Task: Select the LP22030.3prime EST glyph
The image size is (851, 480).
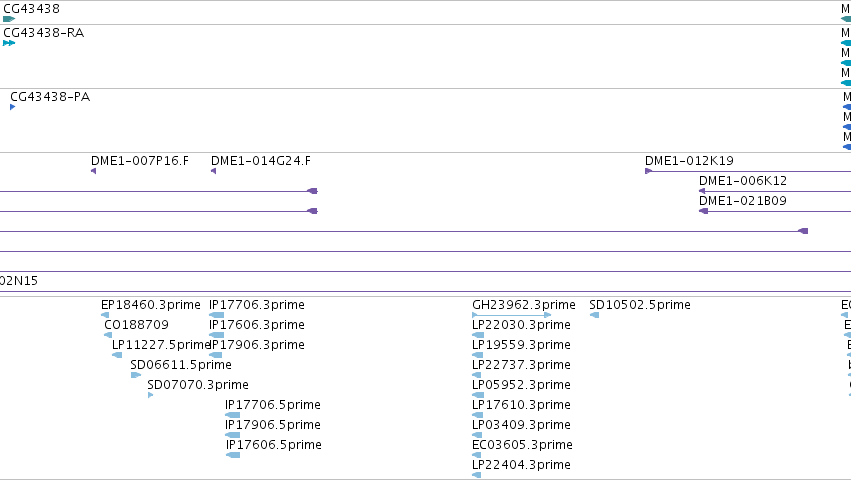Action: [478, 335]
